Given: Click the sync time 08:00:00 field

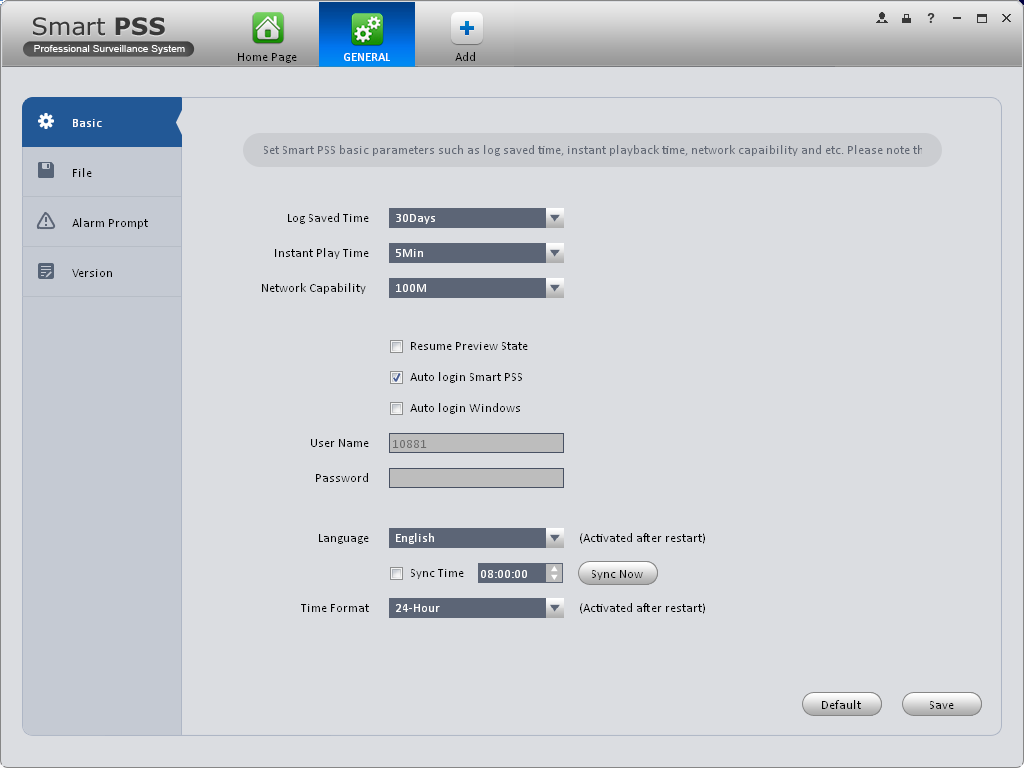Looking at the screenshot, I should click(x=512, y=573).
